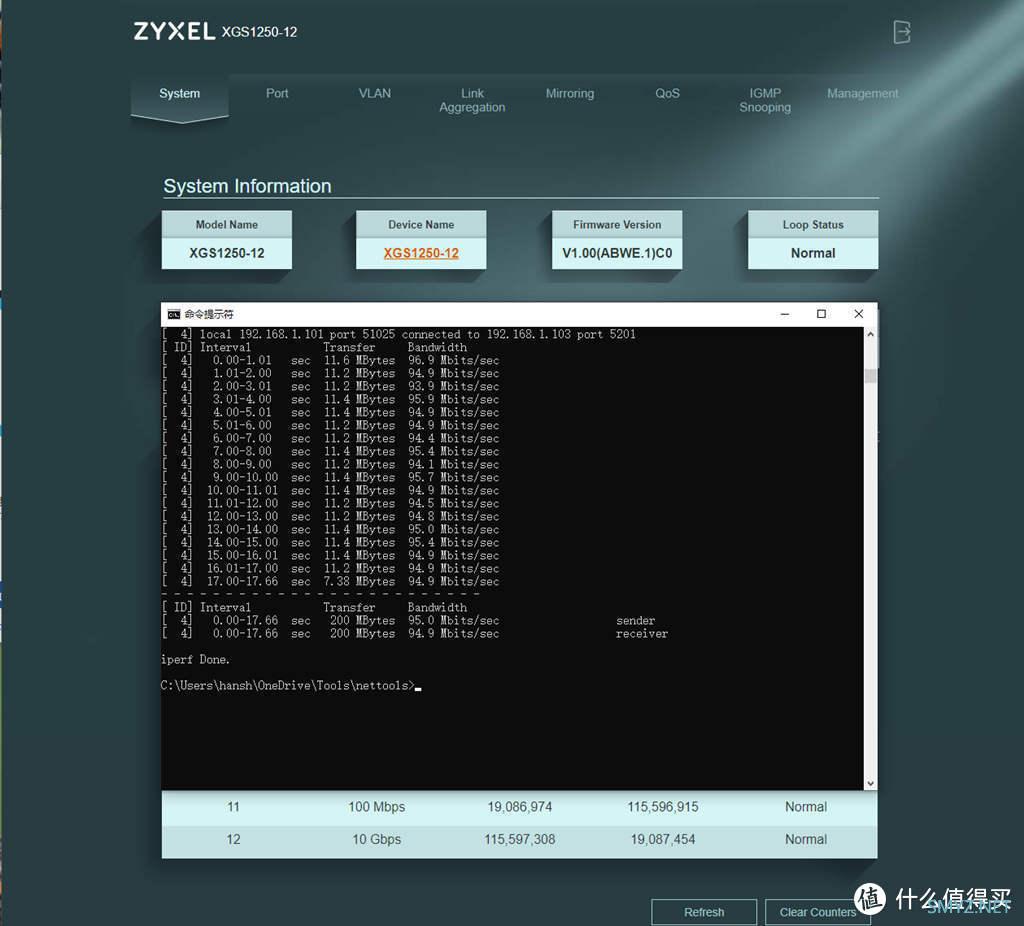
Task: Open the VLAN tab
Action: pos(375,93)
